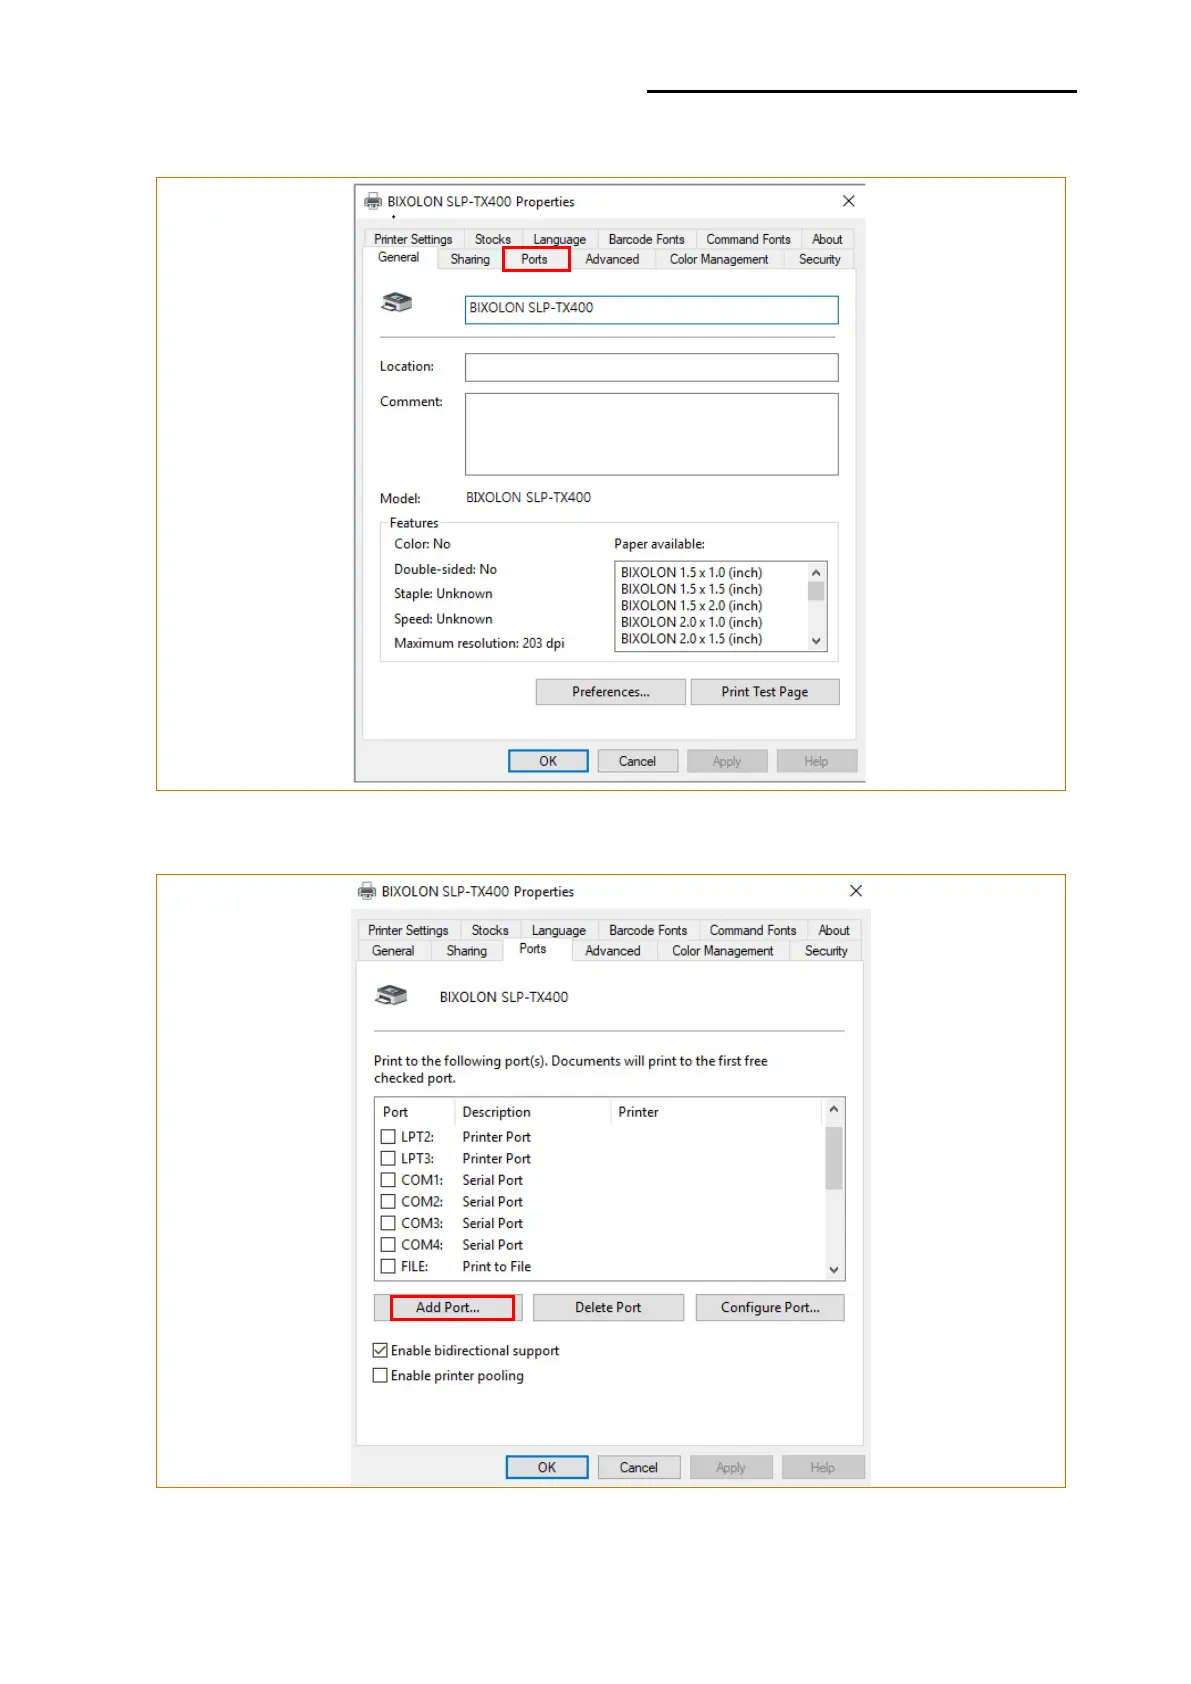Click the Print Test Page button
Viewport: 1191px width, 1684px height.
pyautogui.click(x=765, y=692)
